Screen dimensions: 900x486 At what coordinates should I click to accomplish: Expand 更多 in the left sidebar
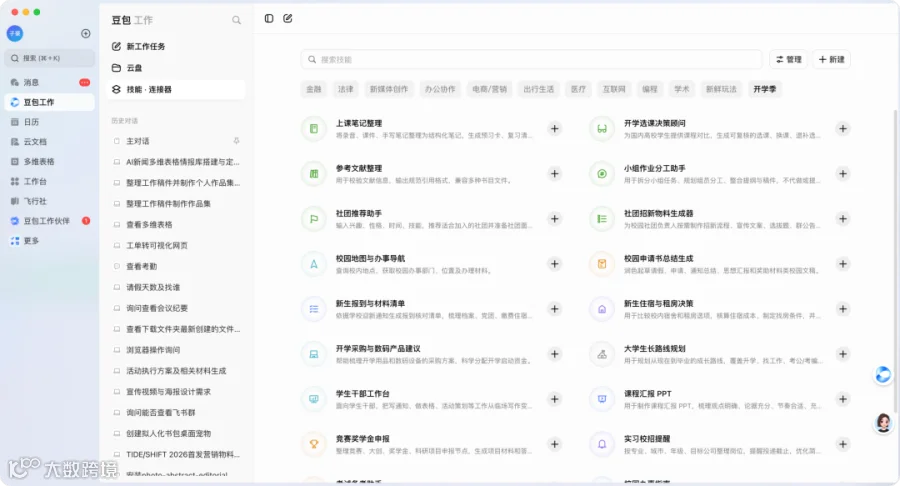coord(50,241)
